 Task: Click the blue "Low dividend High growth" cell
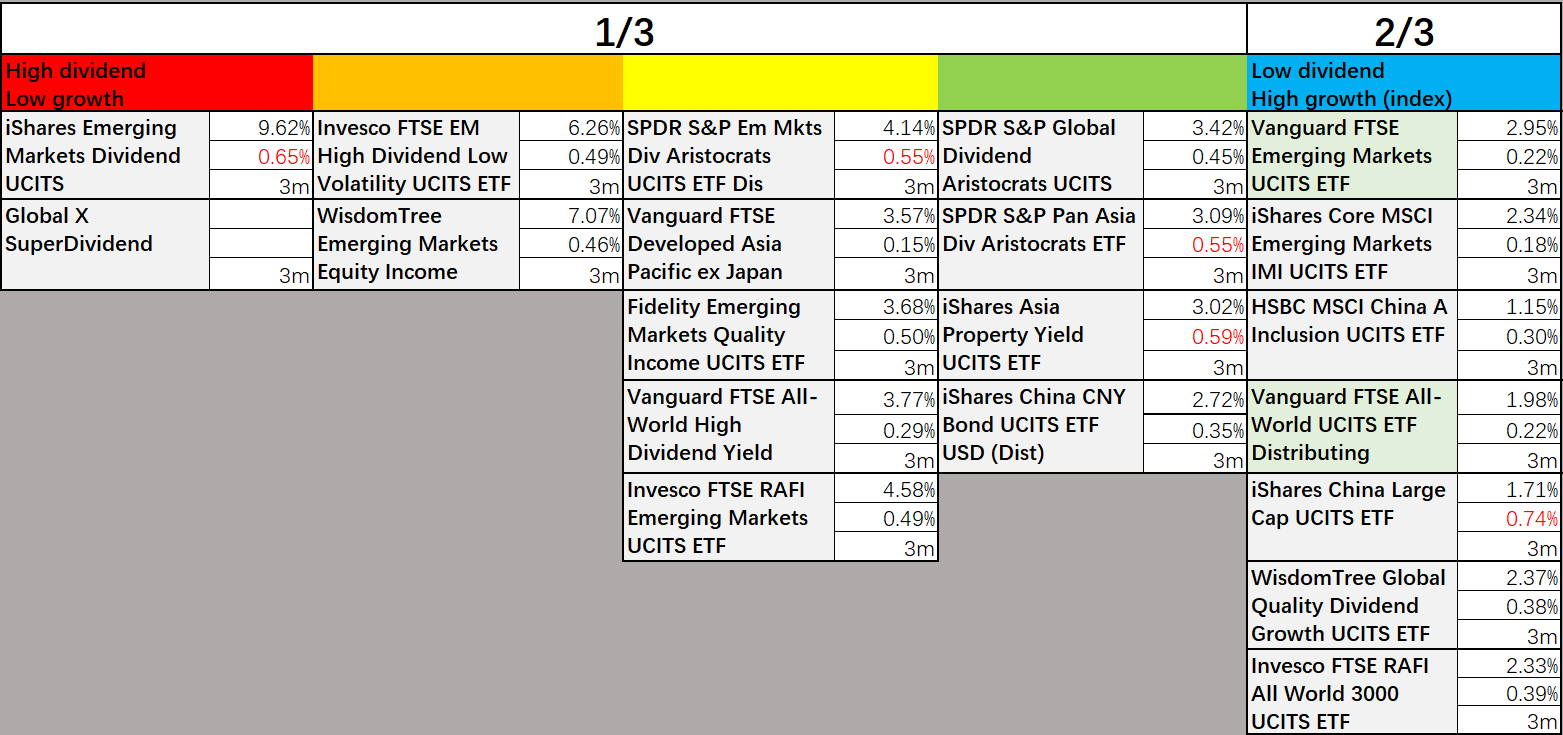tap(1403, 84)
